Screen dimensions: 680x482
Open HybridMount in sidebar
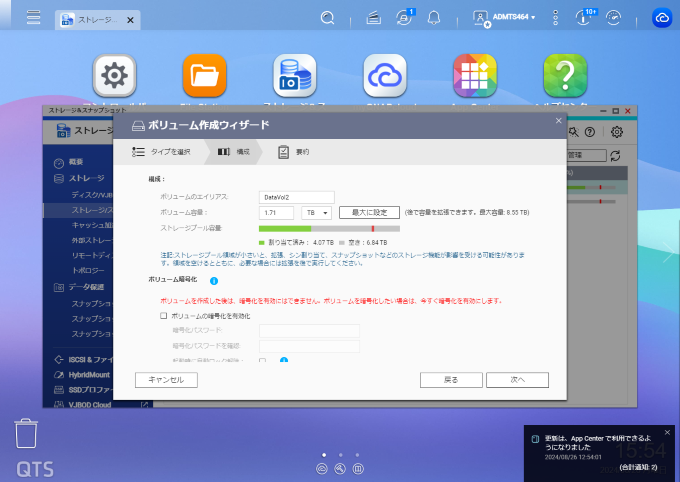coord(82,375)
